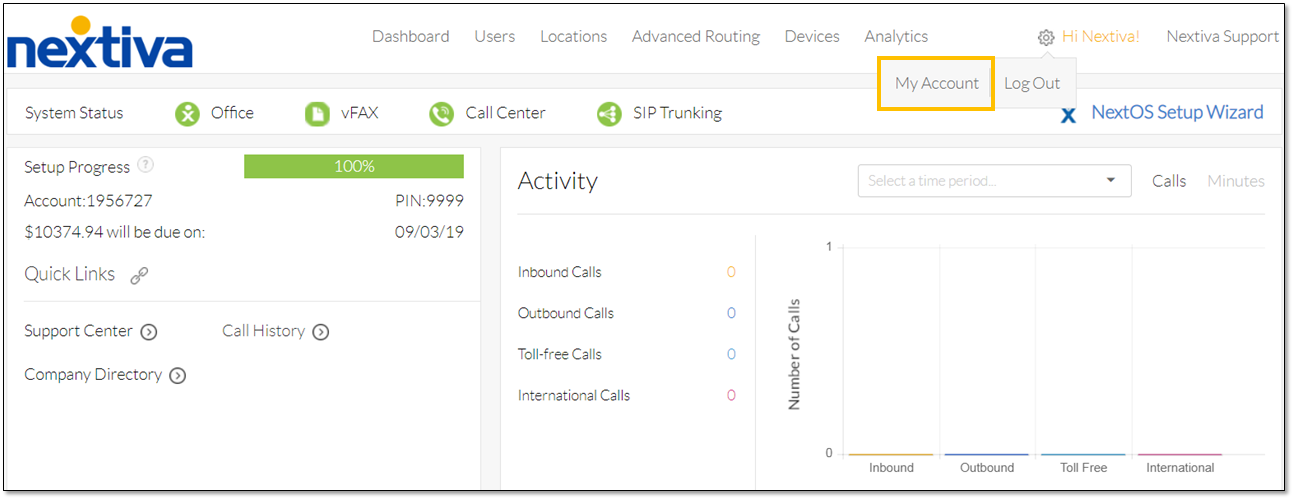Click the Outbound Calls count
This screenshot has width=1294, height=500.
click(x=731, y=313)
